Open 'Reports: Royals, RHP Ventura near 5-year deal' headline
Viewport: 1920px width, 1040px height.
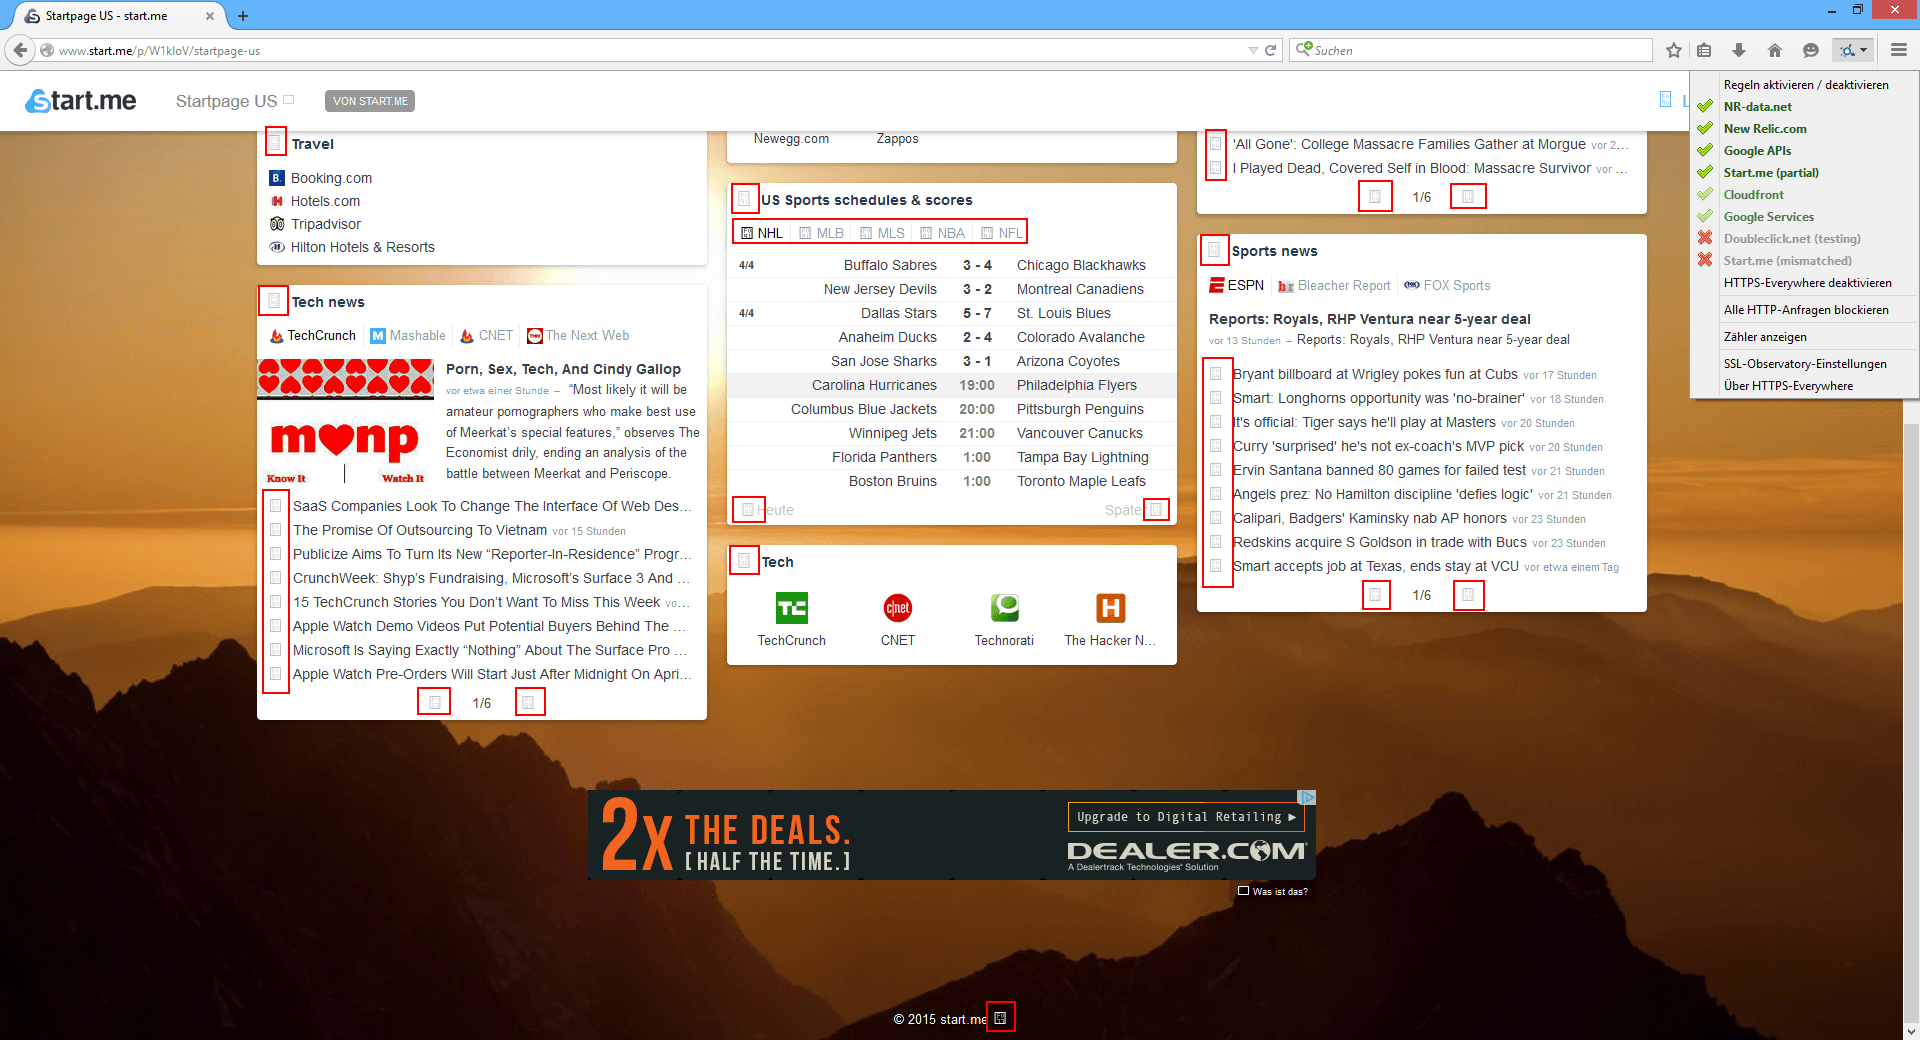pos(1370,319)
